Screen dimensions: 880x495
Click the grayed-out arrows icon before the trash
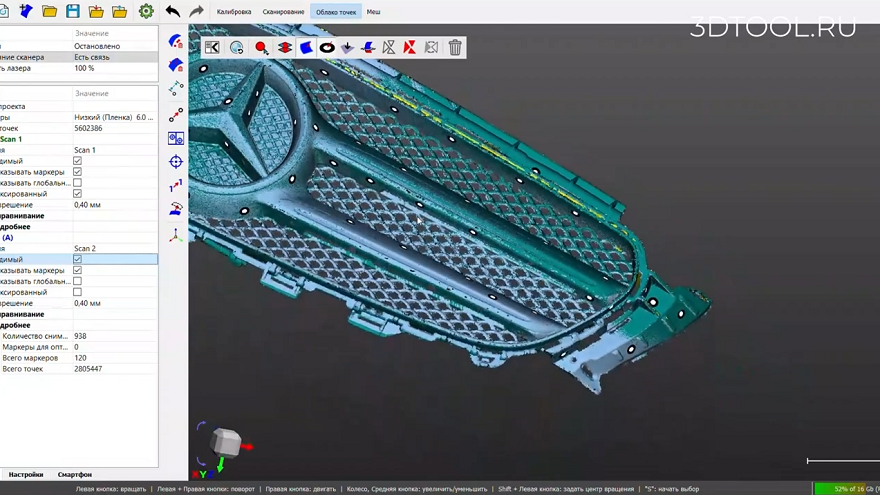click(x=431, y=48)
